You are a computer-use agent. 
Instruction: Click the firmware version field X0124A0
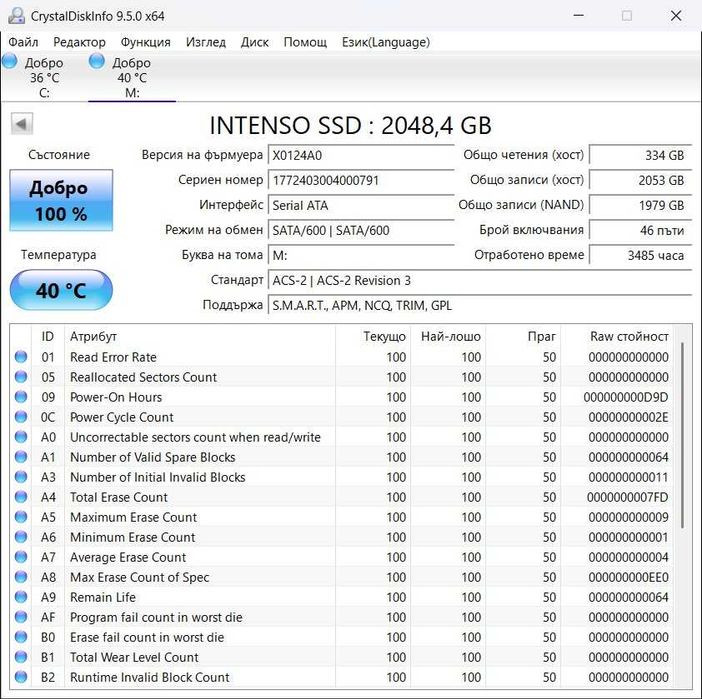click(361, 155)
